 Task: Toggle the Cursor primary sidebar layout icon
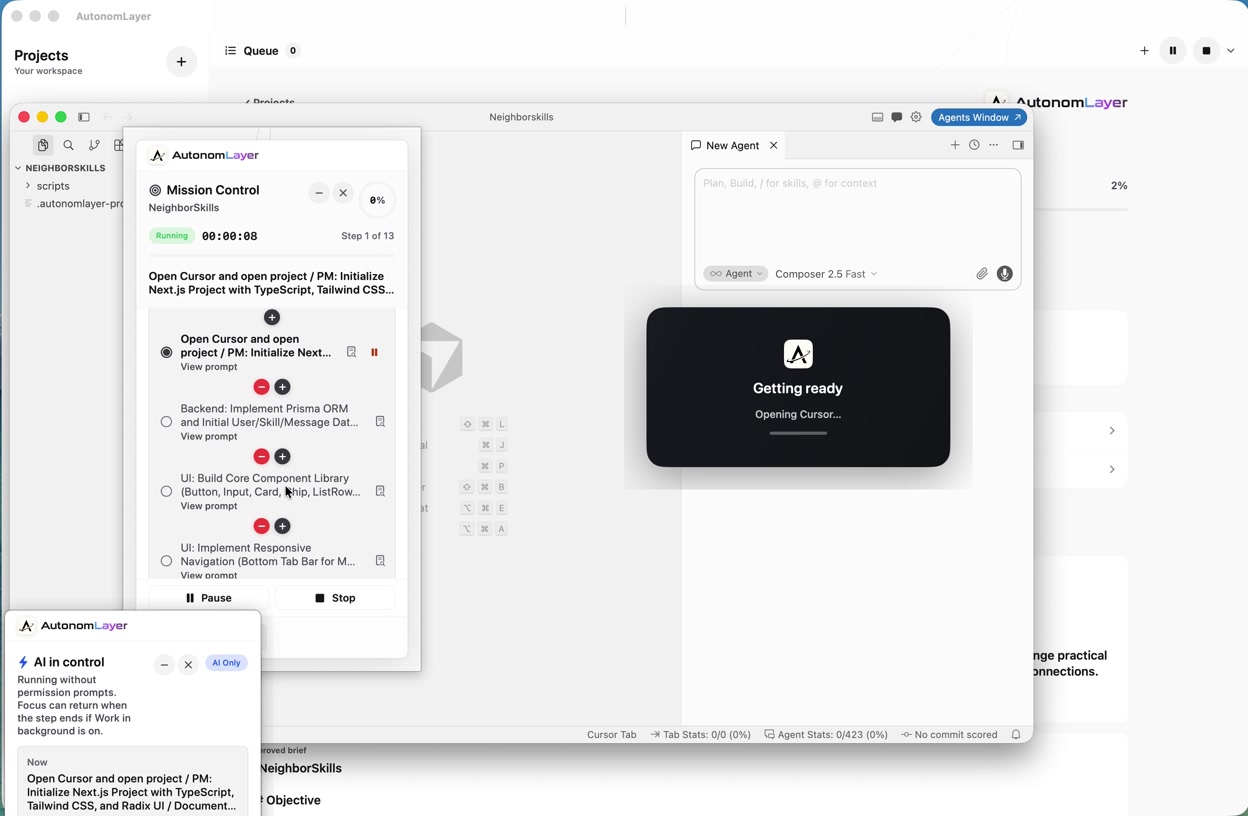point(84,117)
